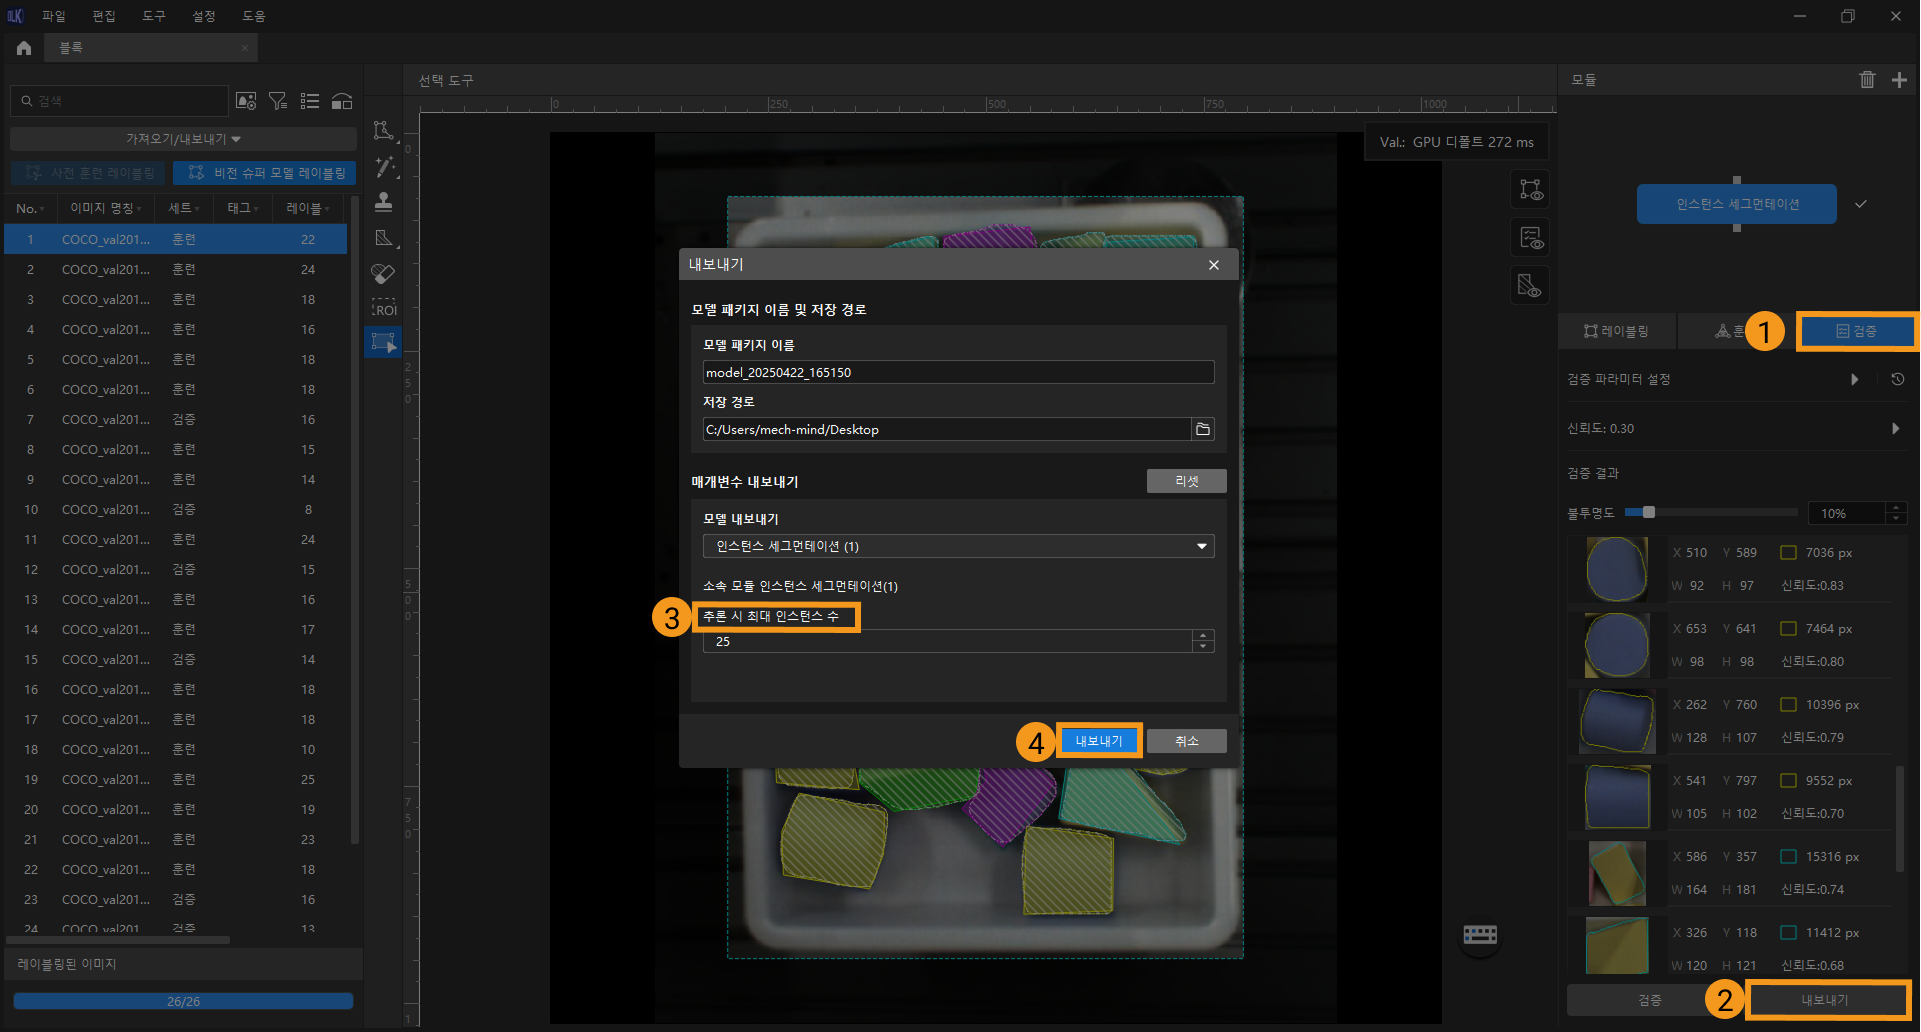Browse save path with folder icon
Screen dimensions: 1921x1032
point(1203,429)
